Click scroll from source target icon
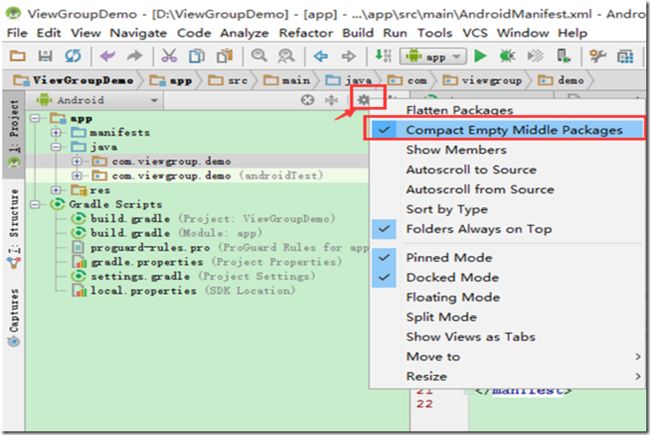The width and height of the screenshot is (650, 435). tap(307, 100)
